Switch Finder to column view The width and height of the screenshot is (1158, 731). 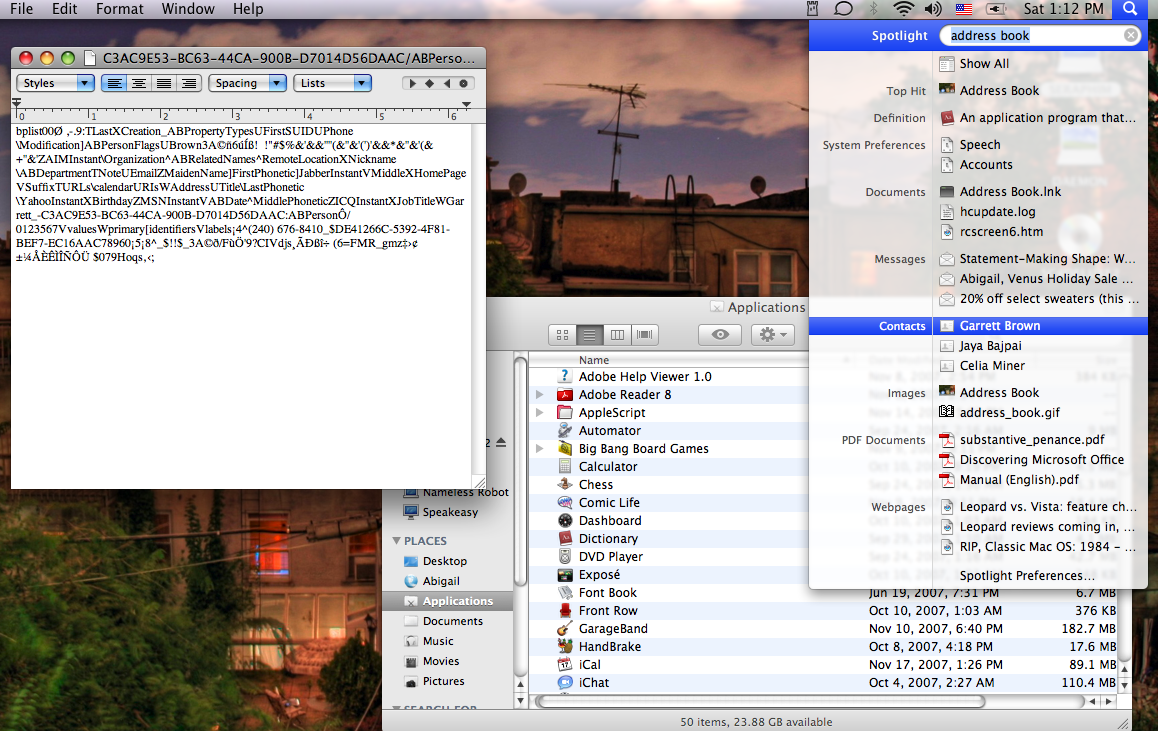coord(617,334)
